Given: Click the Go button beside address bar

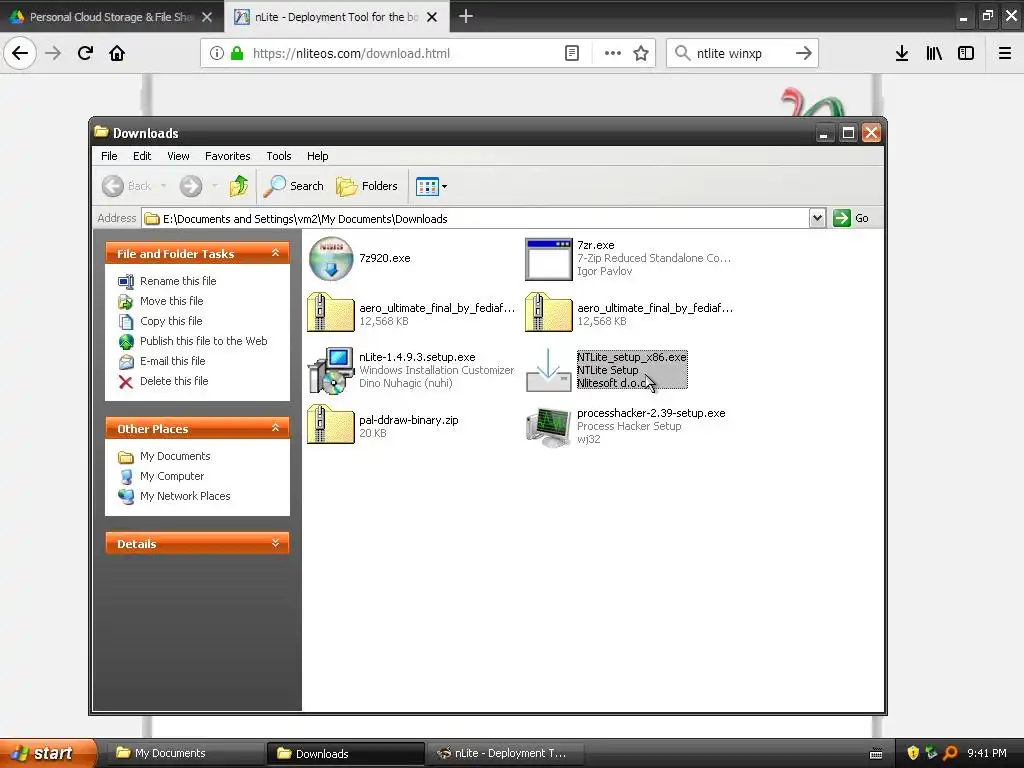Looking at the screenshot, I should [x=851, y=218].
